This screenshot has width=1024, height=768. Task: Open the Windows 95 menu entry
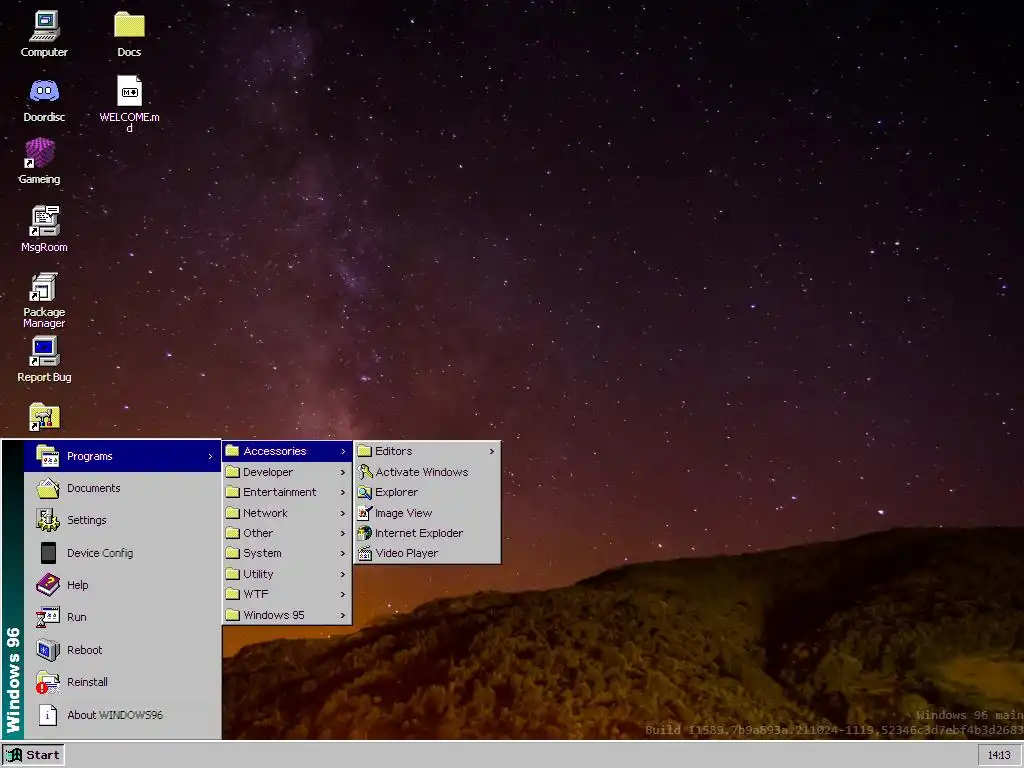click(287, 615)
